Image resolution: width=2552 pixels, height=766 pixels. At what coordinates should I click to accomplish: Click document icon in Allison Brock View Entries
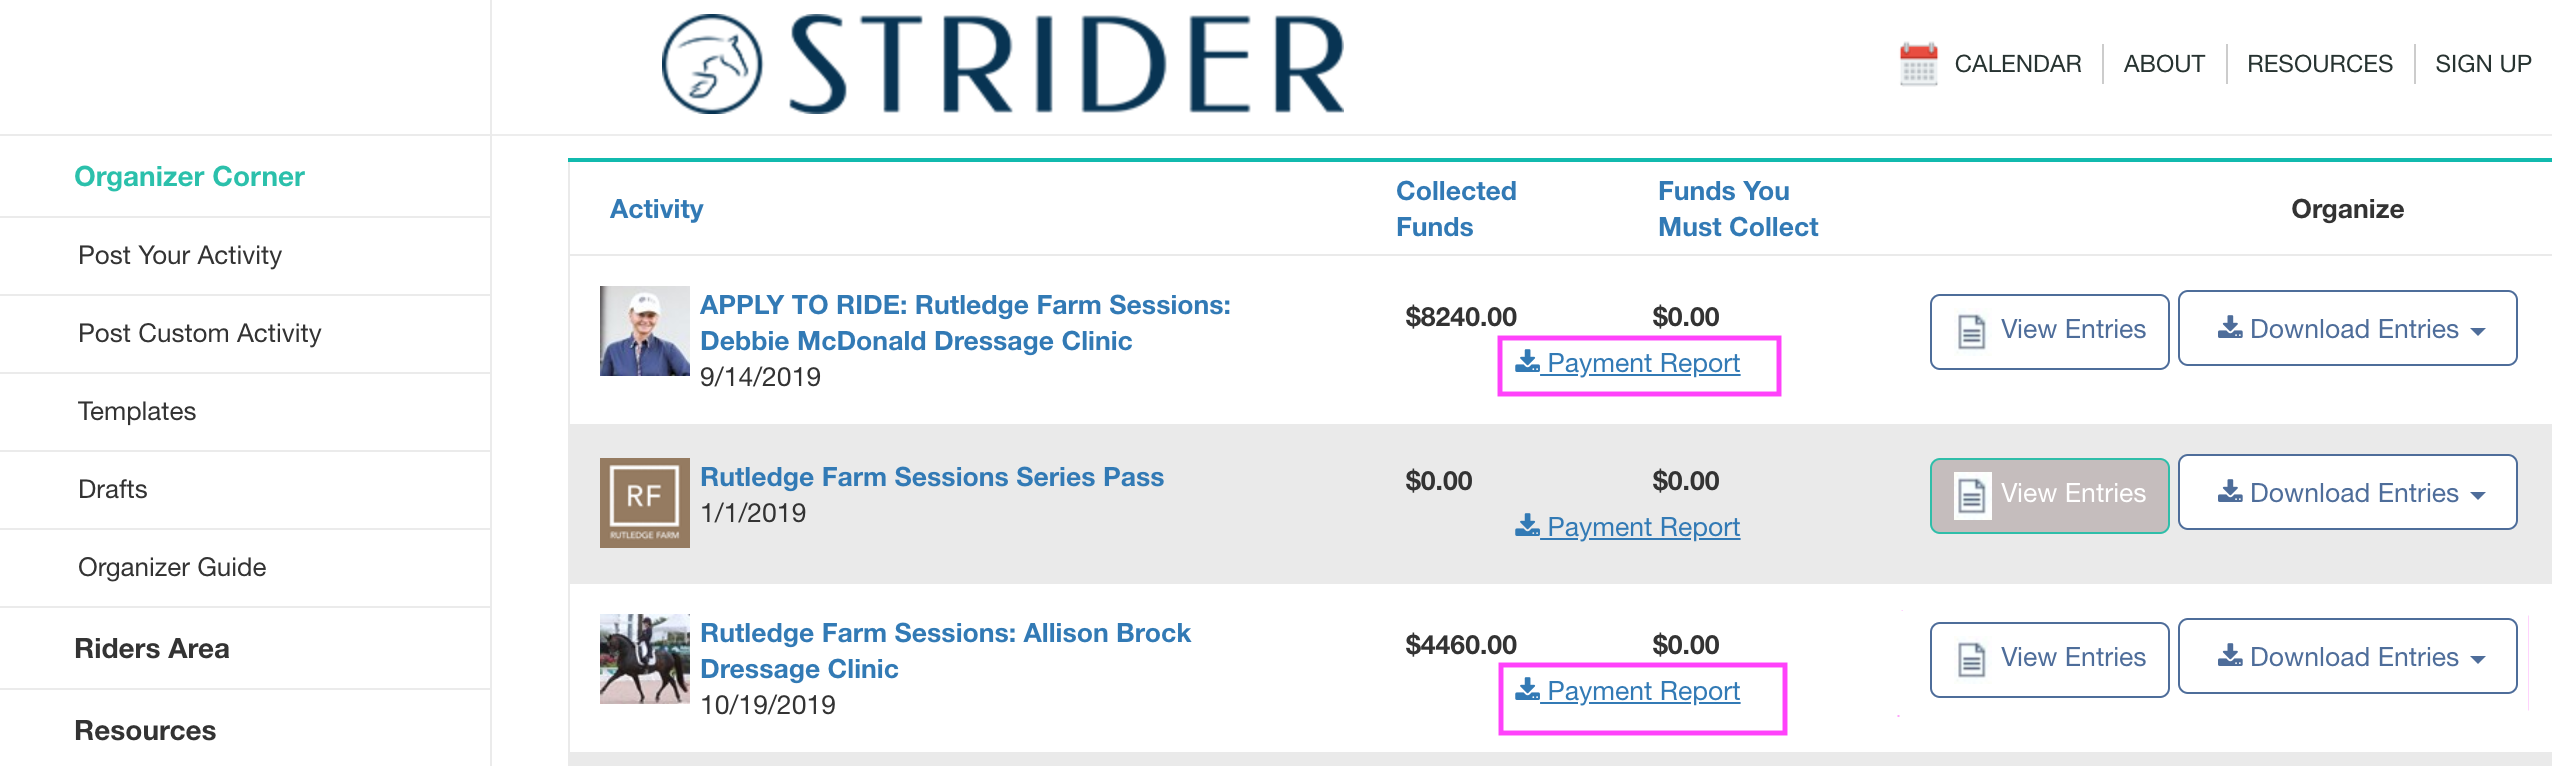click(x=1971, y=659)
